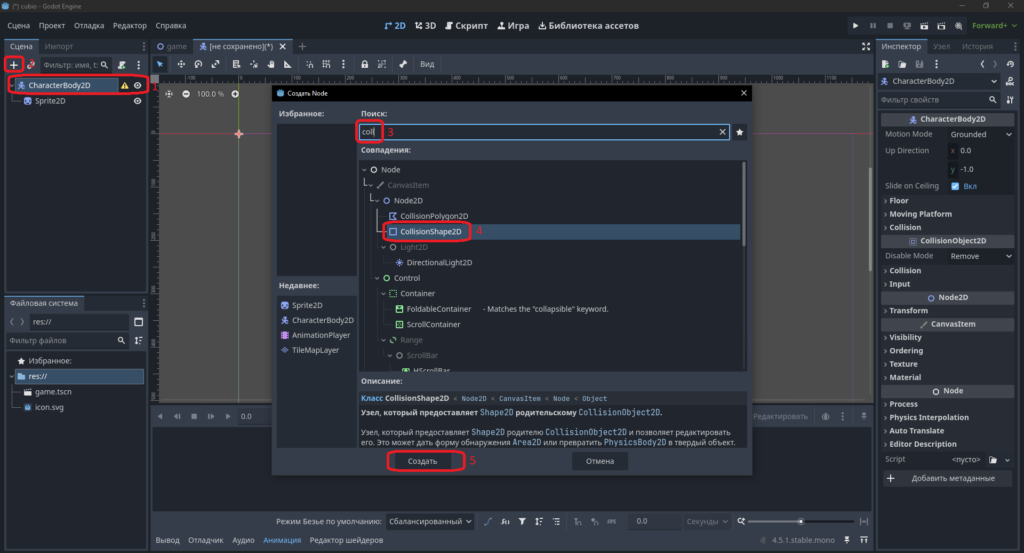This screenshot has width=1024, height=553.
Task: Select the Ruler measuring tool
Action: coord(287,64)
